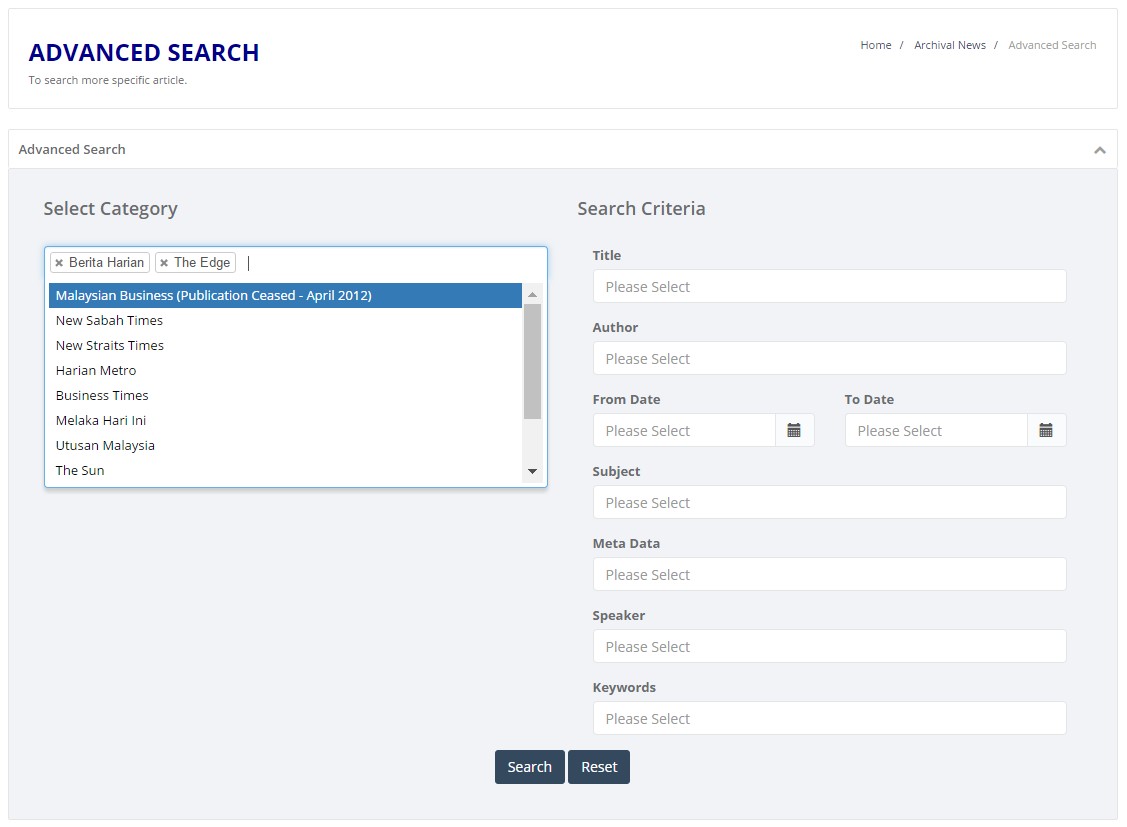Screen dimensions: 1127x827
Task: Select Utusan Malaysia category
Action: (105, 445)
